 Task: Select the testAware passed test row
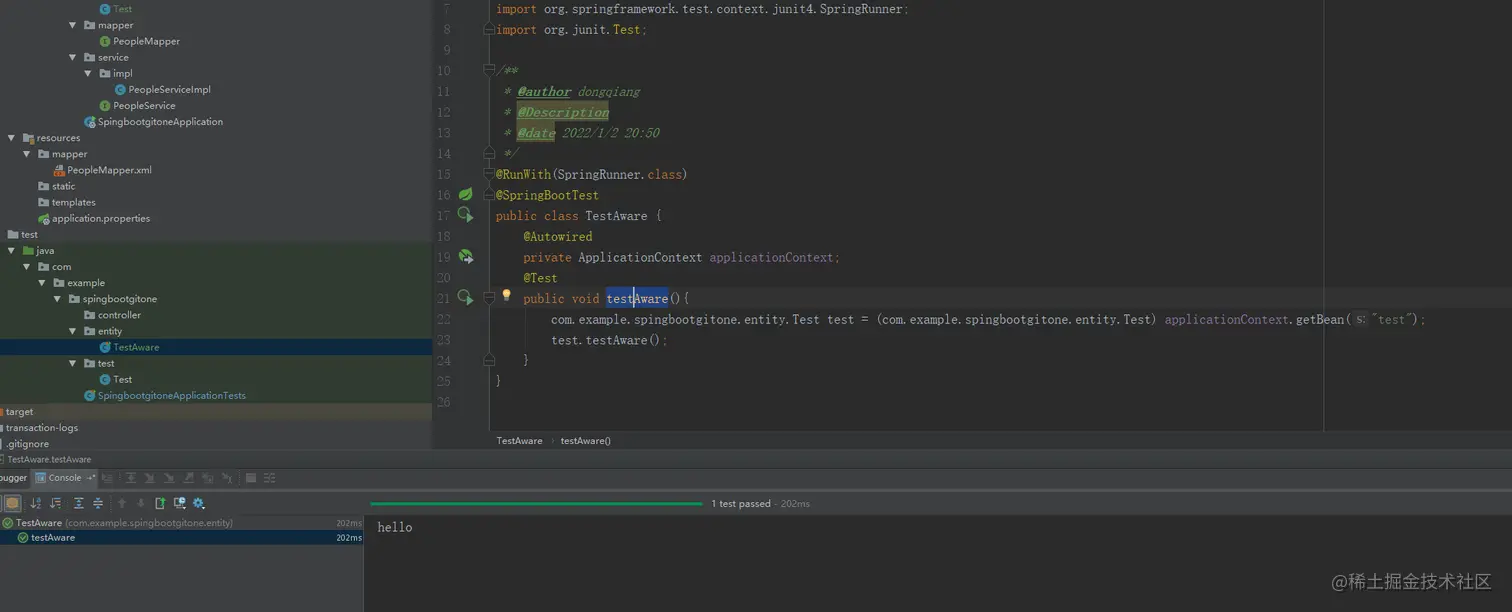[x=181, y=537]
